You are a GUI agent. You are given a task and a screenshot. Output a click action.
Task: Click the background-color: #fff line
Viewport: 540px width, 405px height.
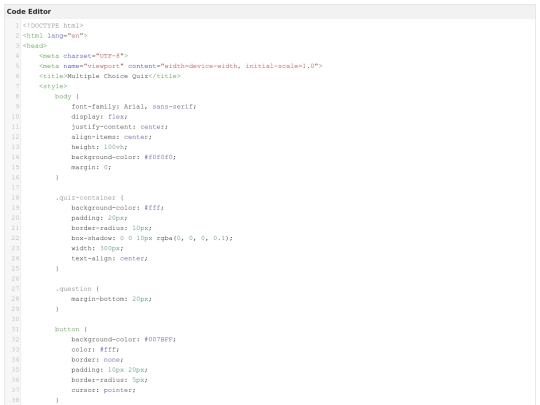click(x=117, y=208)
